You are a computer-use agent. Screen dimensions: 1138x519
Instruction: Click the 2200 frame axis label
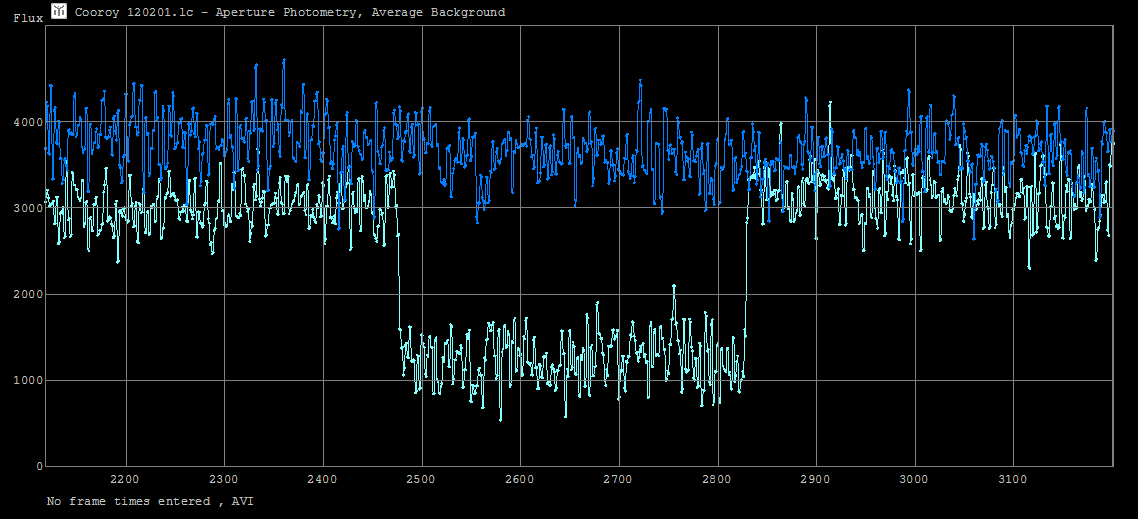point(126,480)
